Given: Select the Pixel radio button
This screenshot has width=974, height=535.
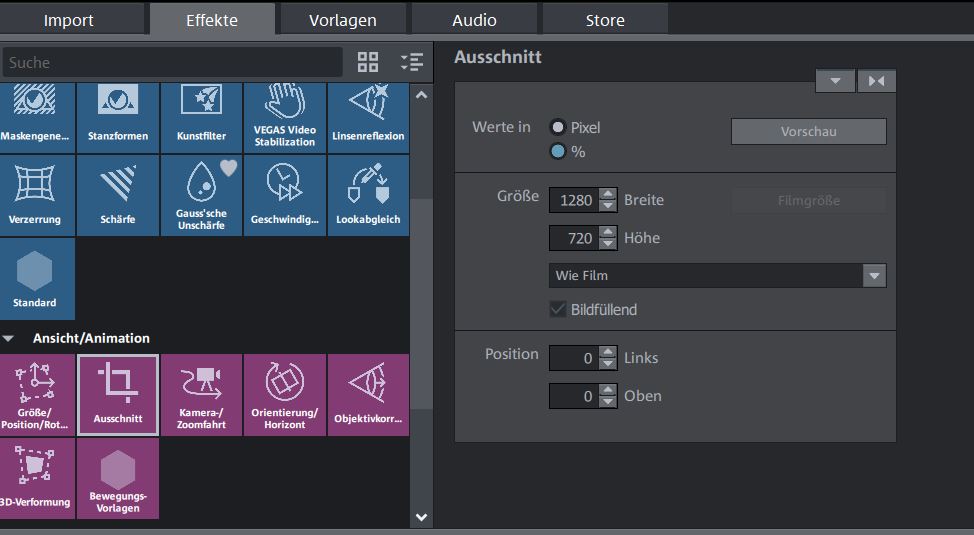Looking at the screenshot, I should click(x=558, y=127).
